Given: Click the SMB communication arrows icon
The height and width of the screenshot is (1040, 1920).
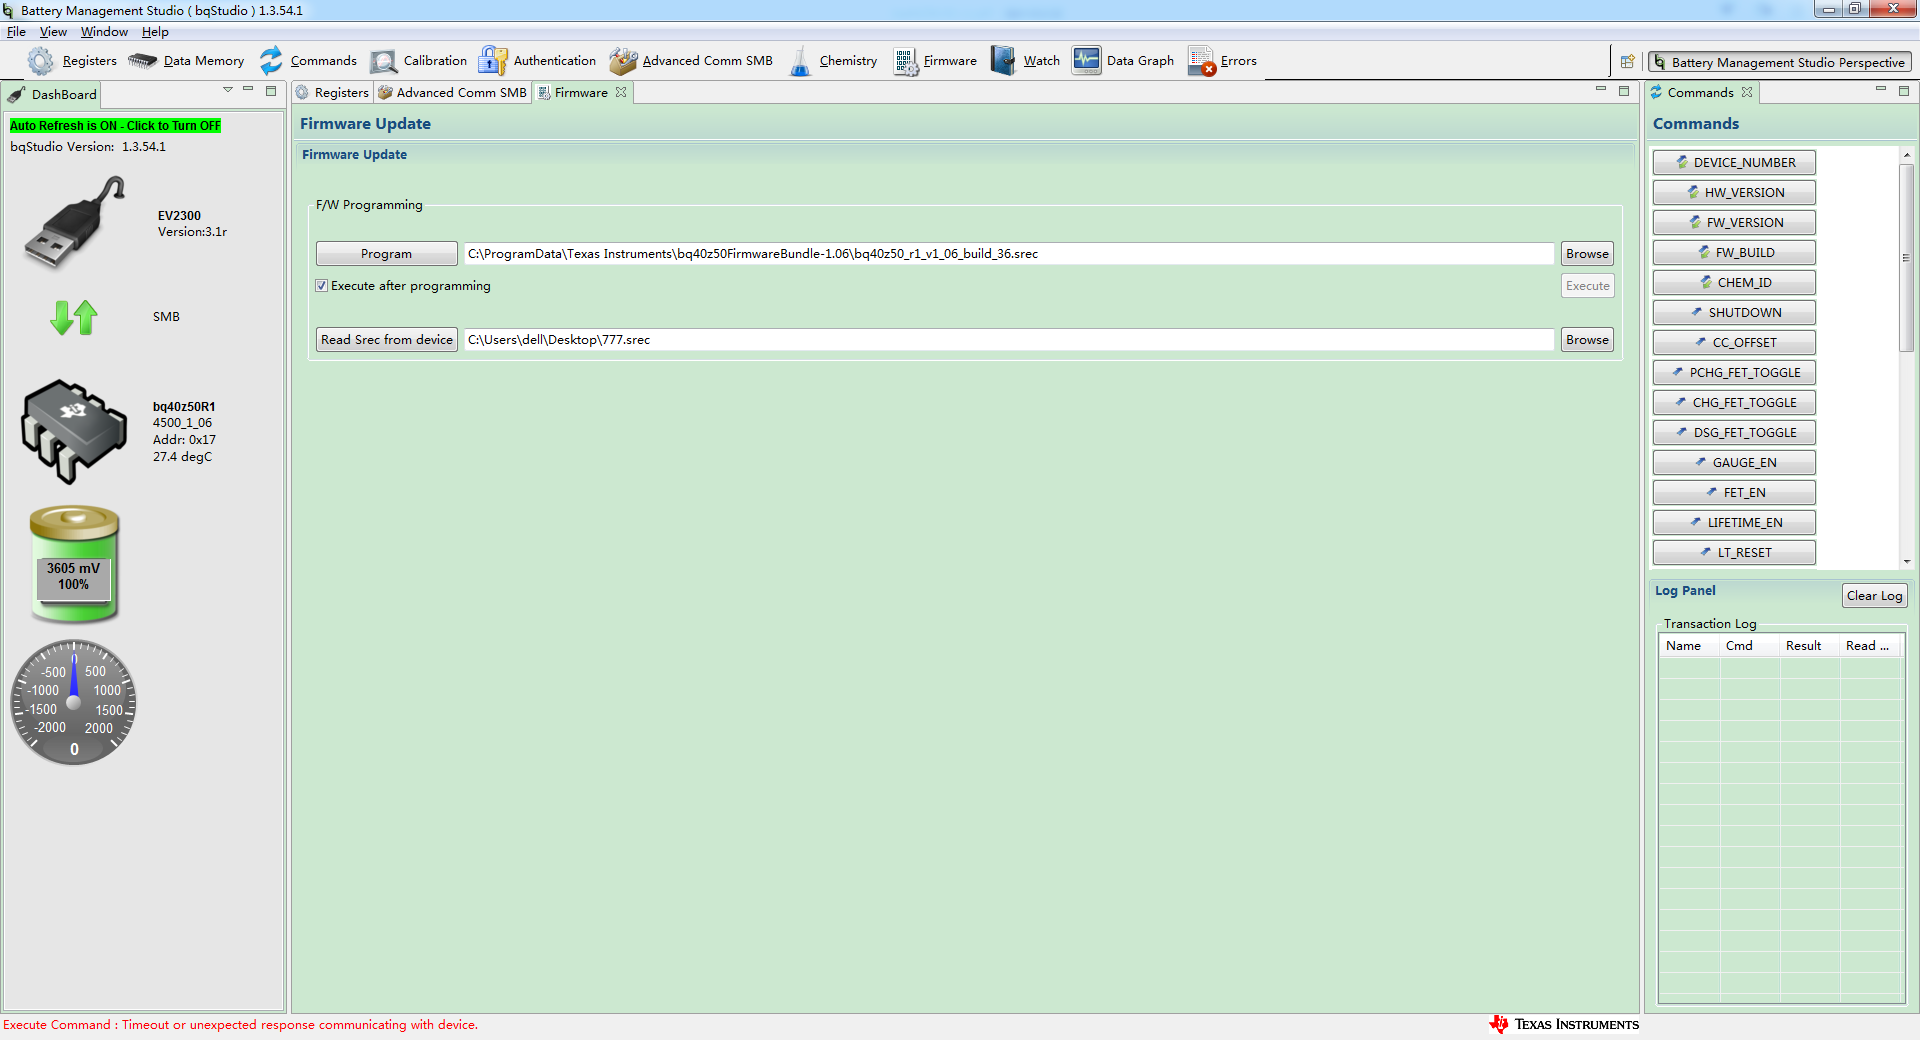Looking at the screenshot, I should tap(74, 317).
